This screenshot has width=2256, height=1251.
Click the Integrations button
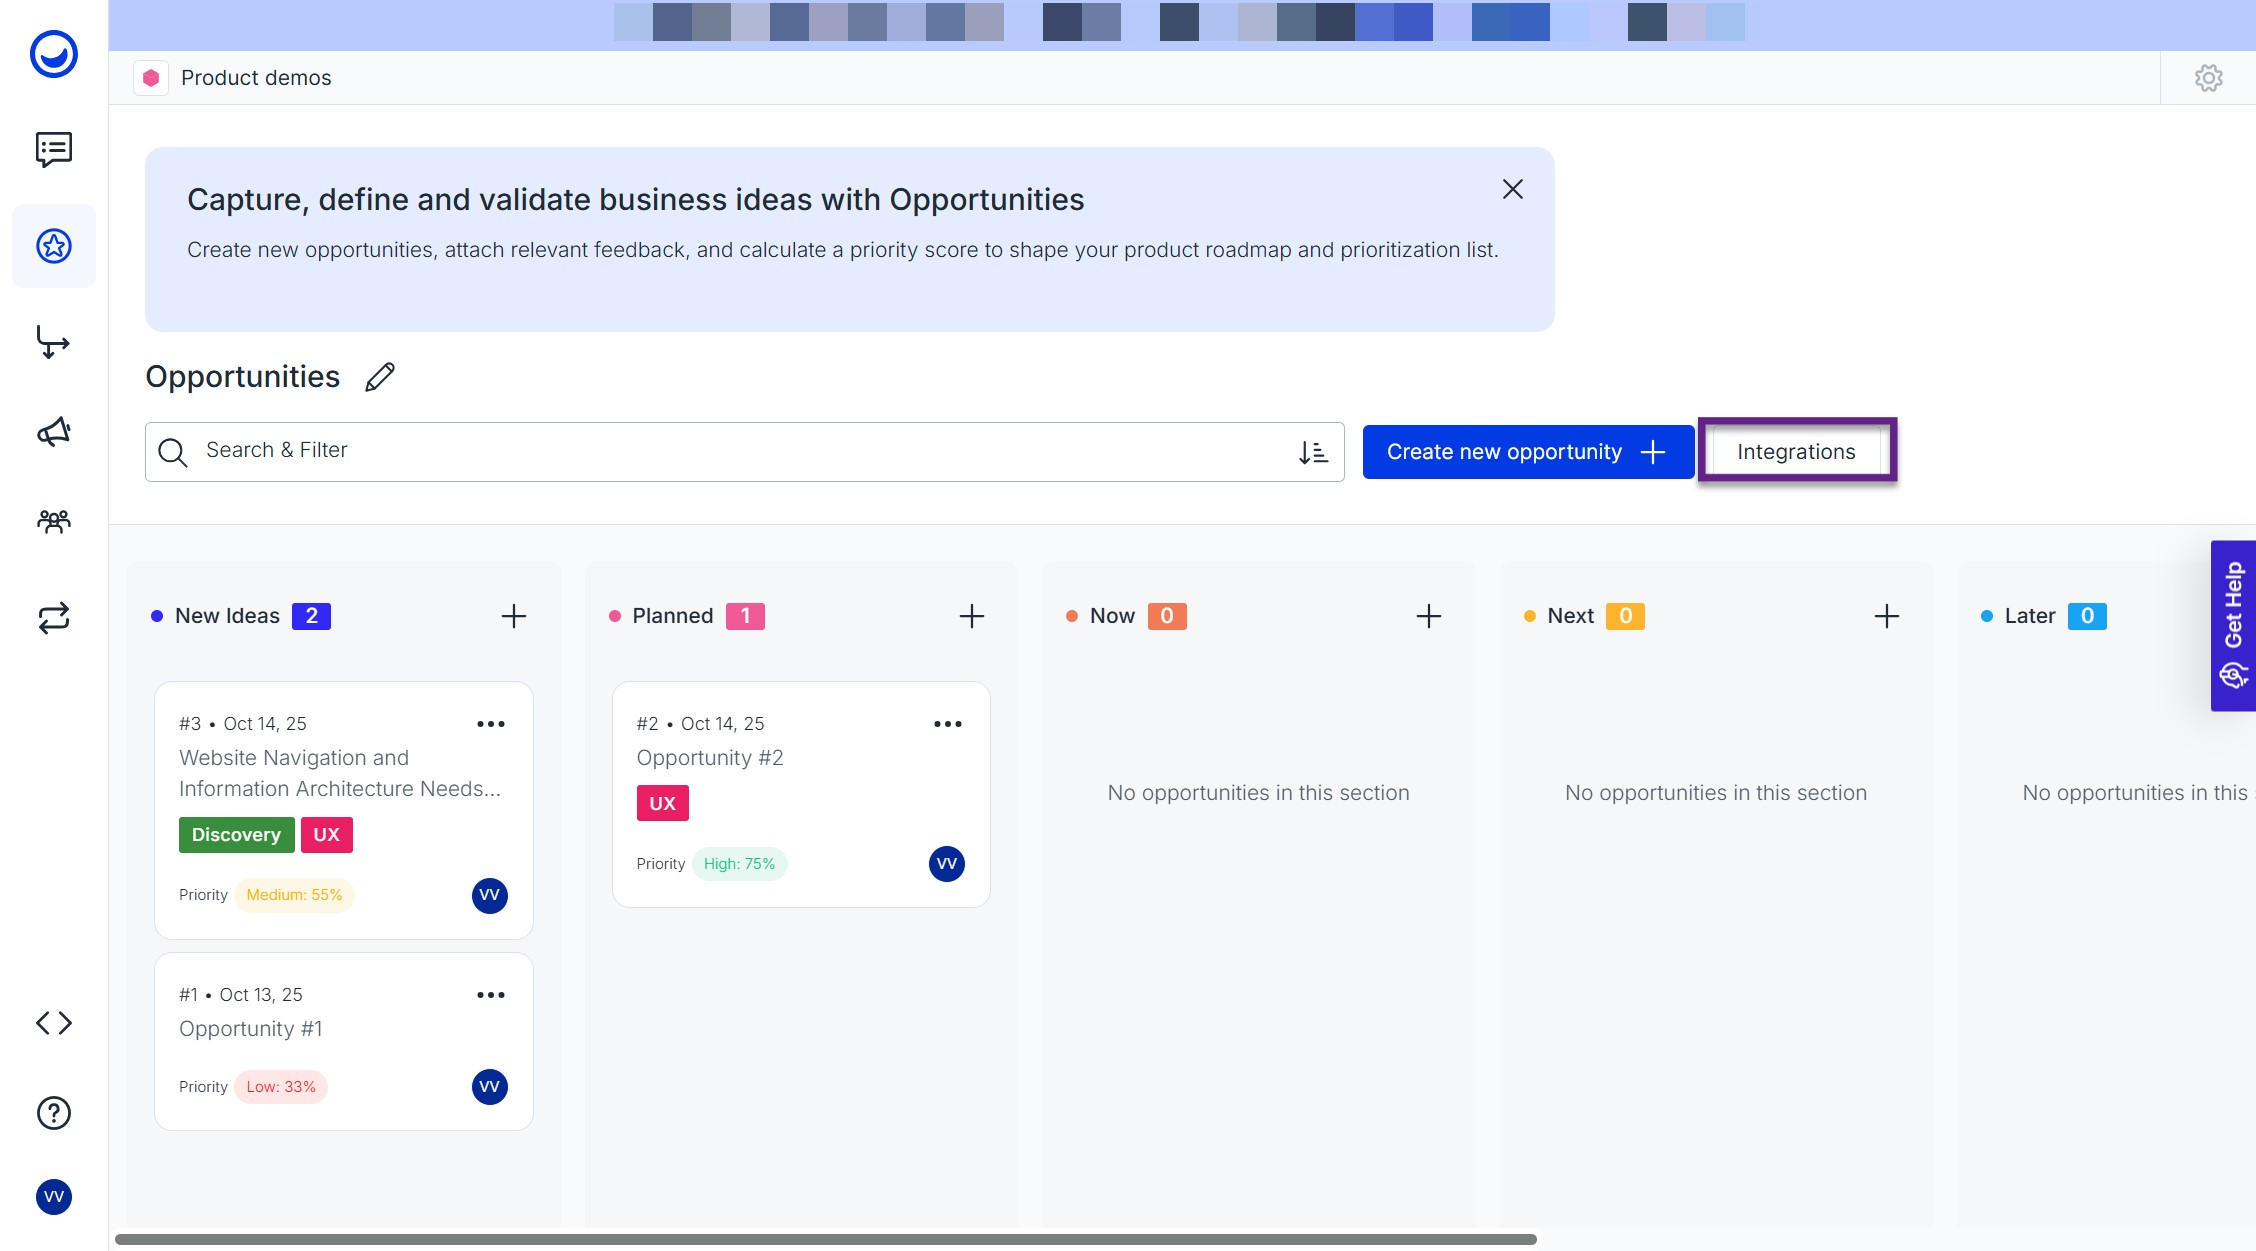(1796, 452)
